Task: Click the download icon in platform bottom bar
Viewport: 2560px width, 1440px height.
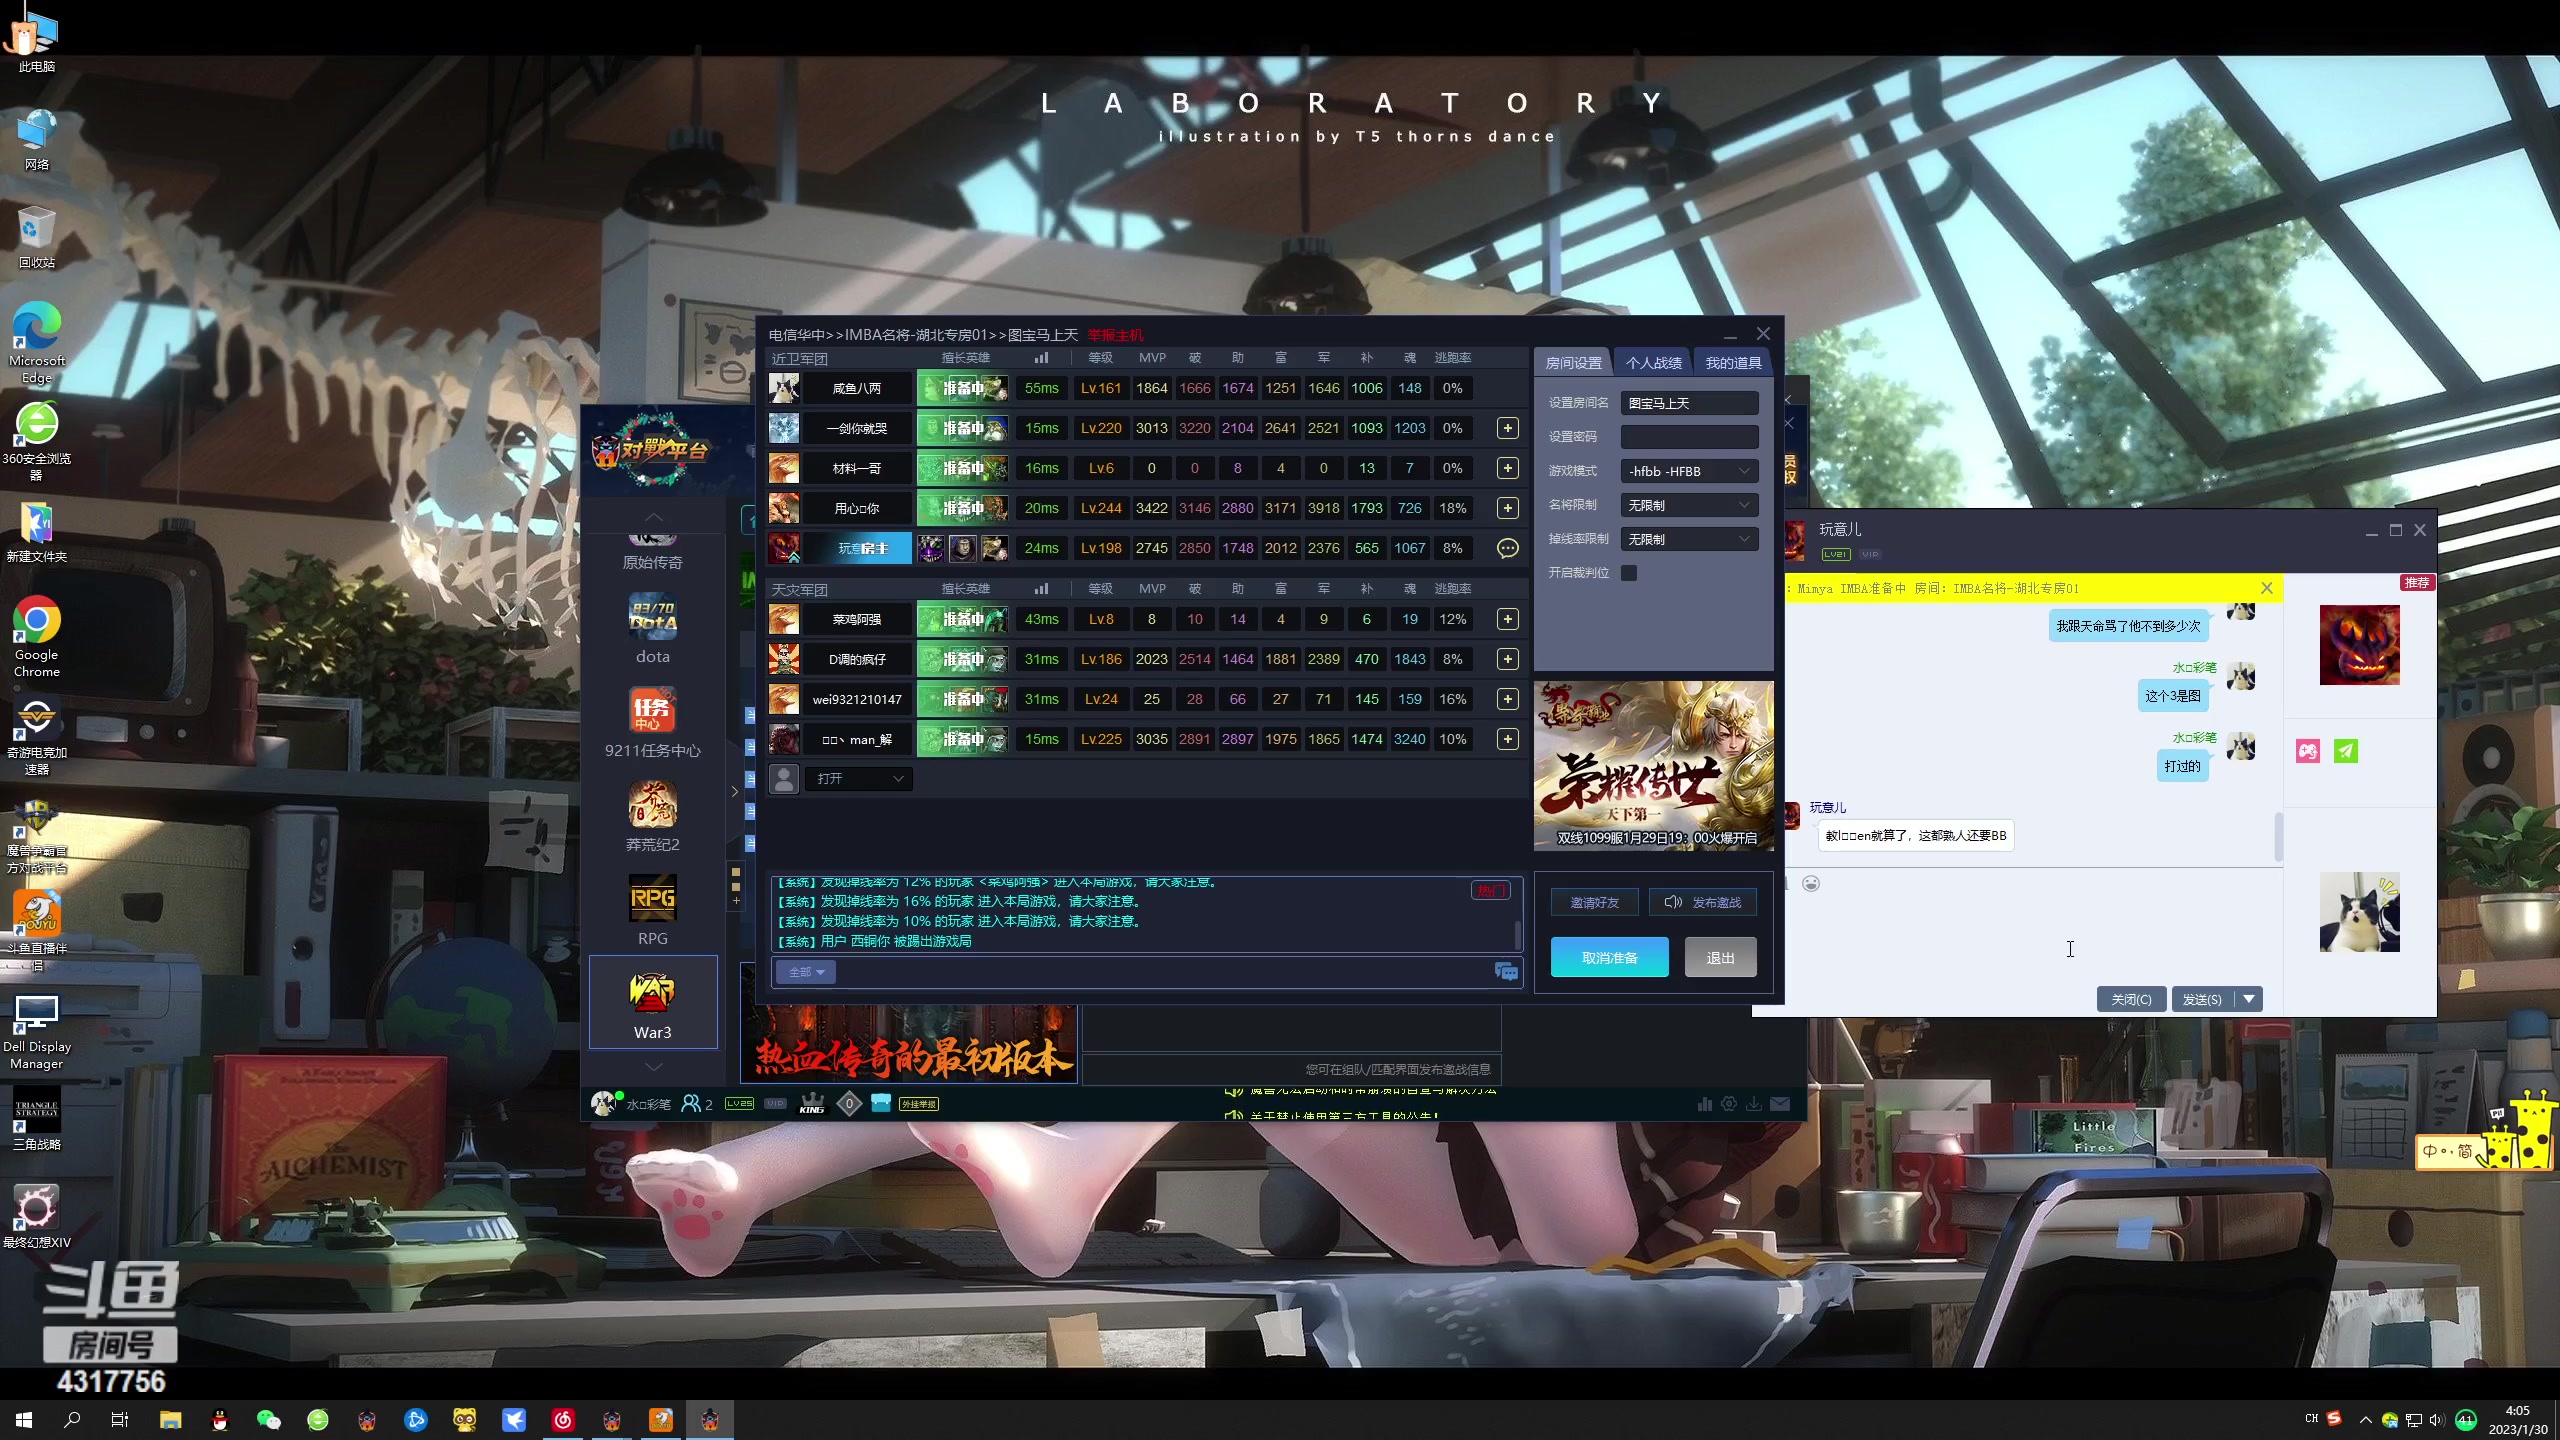Action: coord(1754,1104)
